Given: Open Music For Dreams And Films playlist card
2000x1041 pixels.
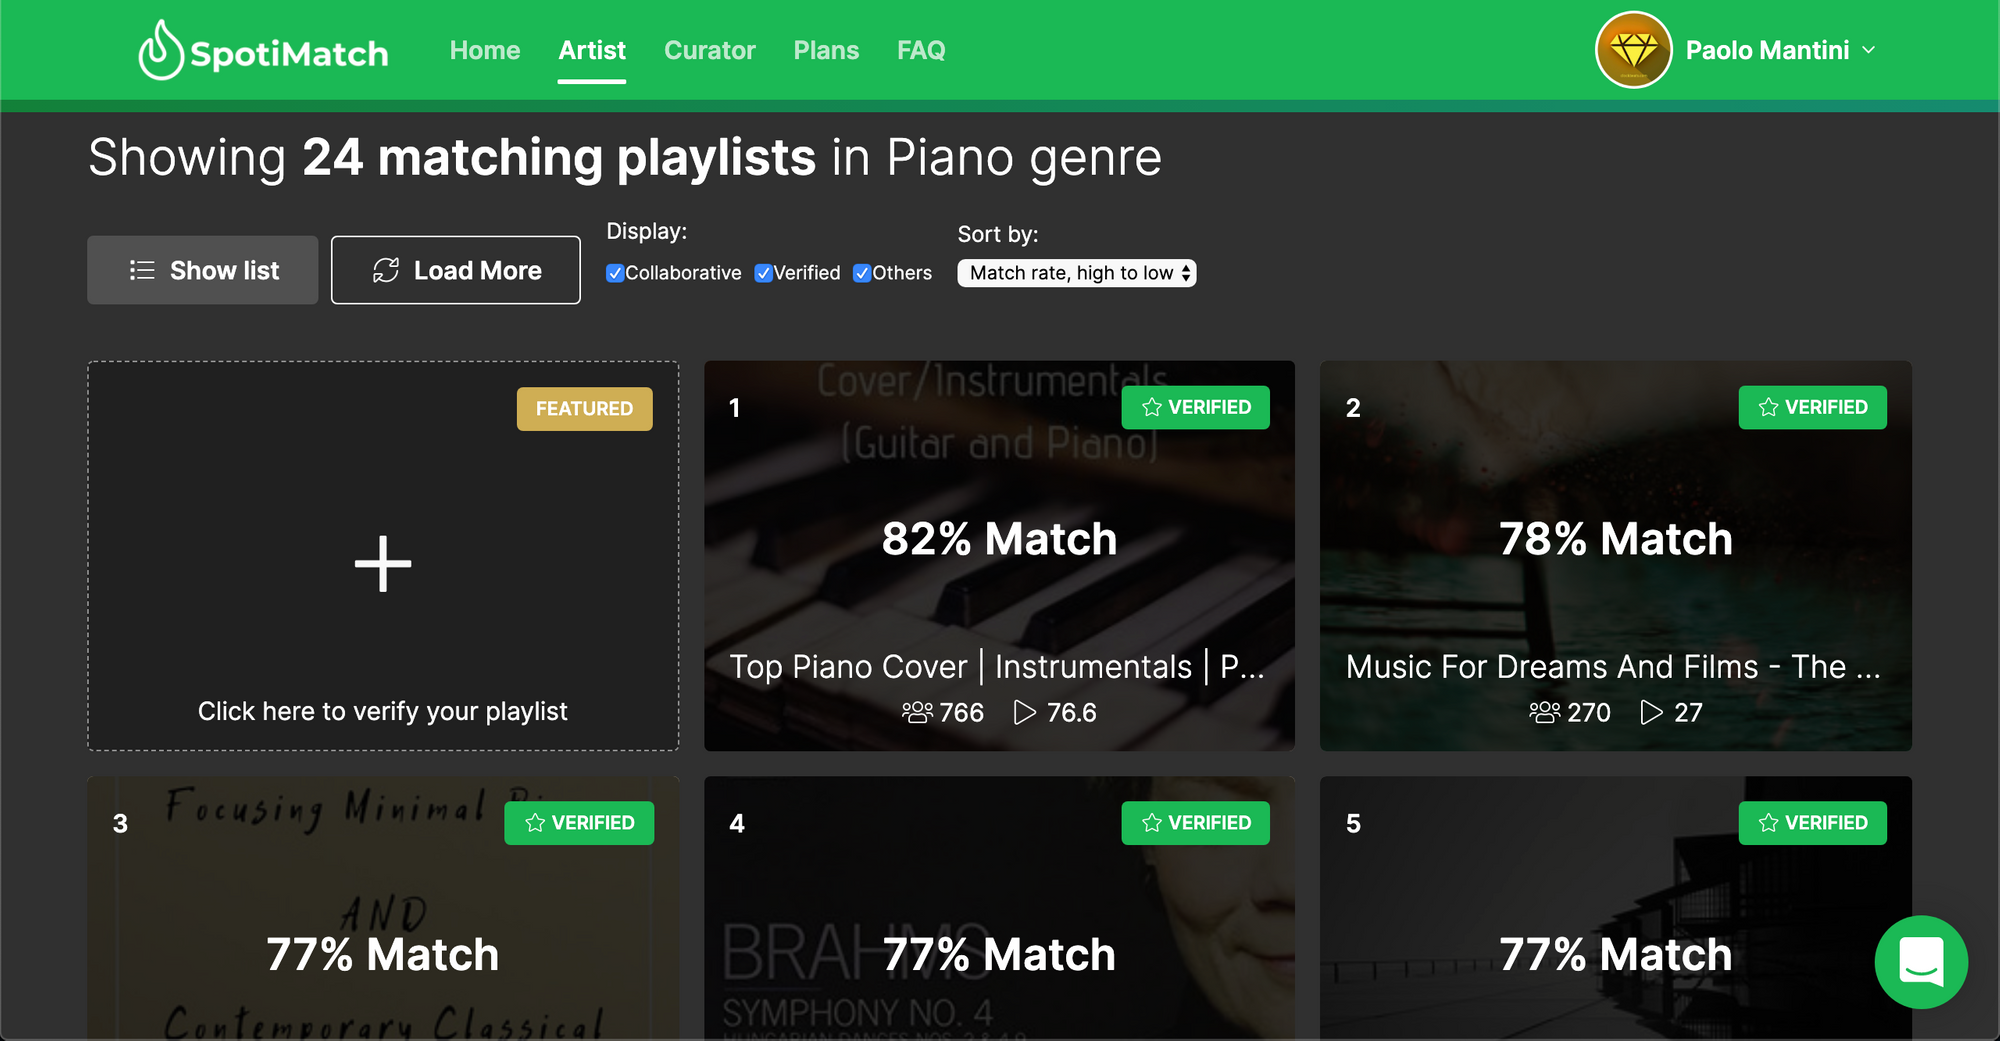Looking at the screenshot, I should 1616,556.
